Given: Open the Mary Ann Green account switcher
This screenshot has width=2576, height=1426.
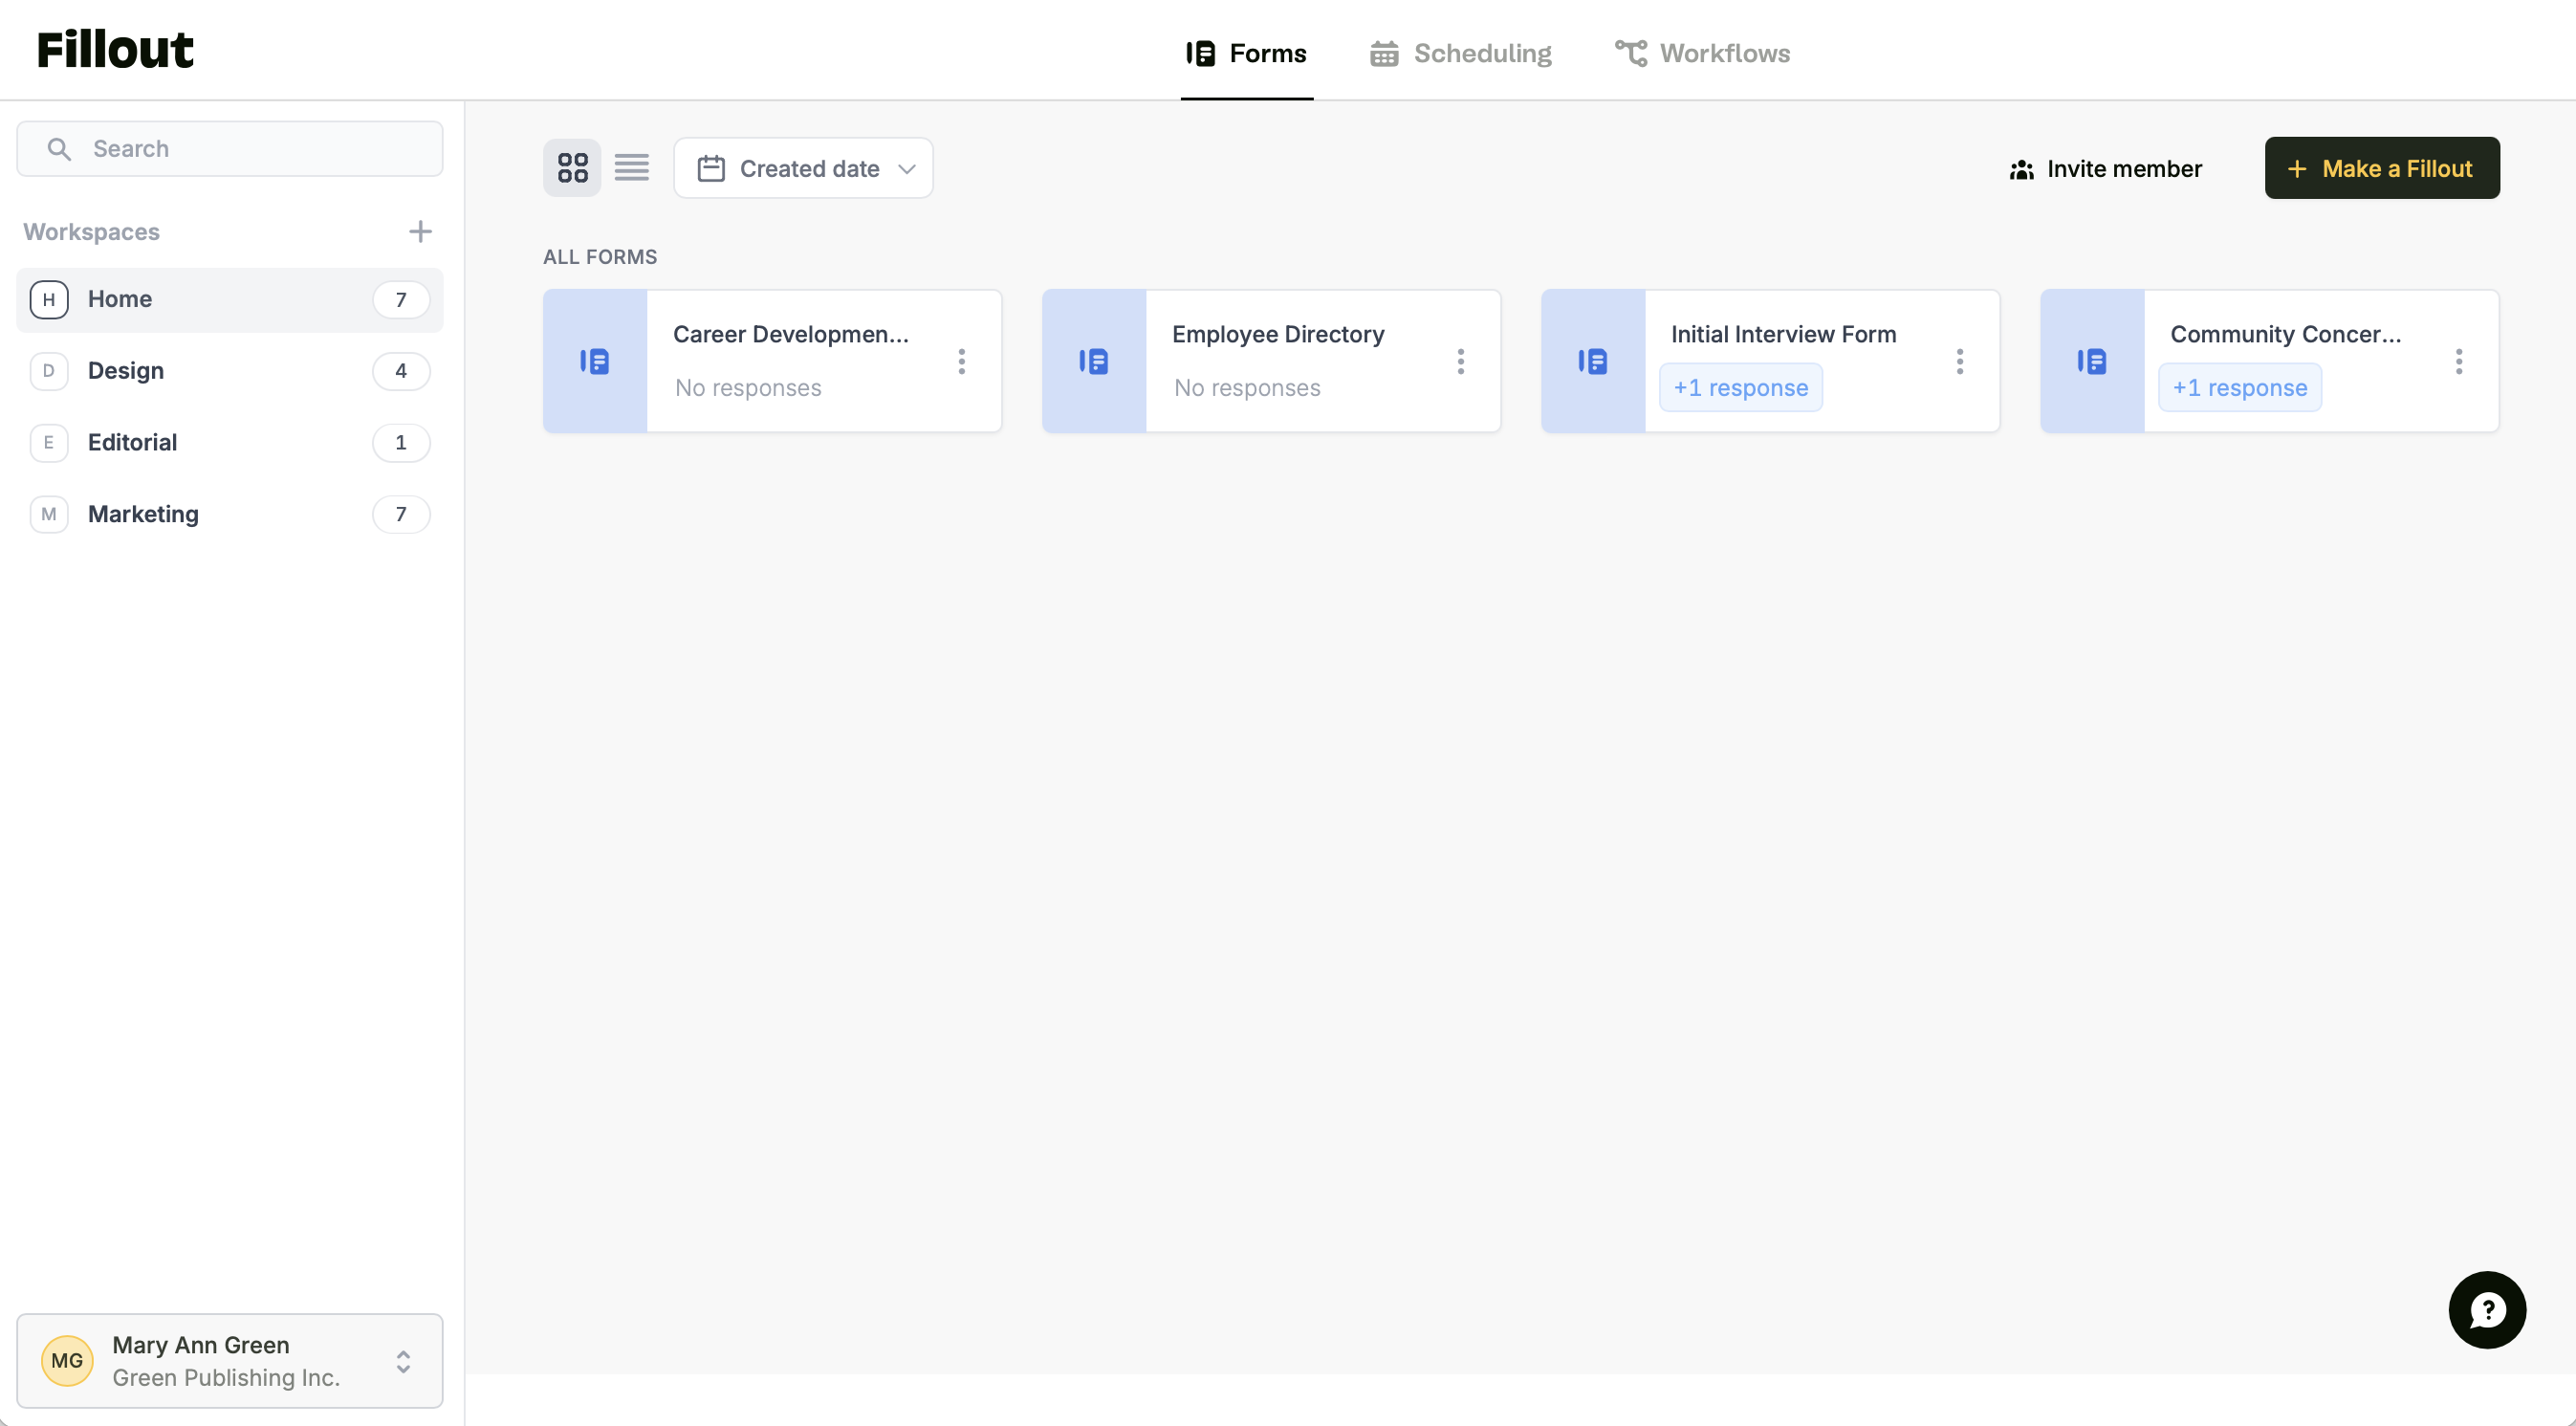Looking at the screenshot, I should [x=230, y=1361].
